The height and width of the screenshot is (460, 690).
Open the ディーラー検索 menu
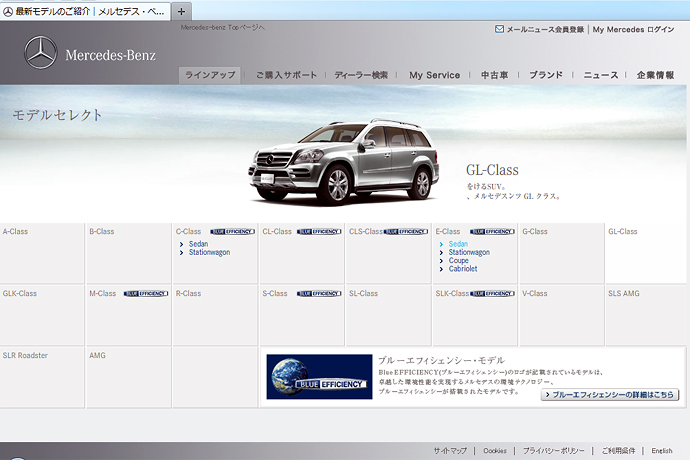click(x=361, y=75)
